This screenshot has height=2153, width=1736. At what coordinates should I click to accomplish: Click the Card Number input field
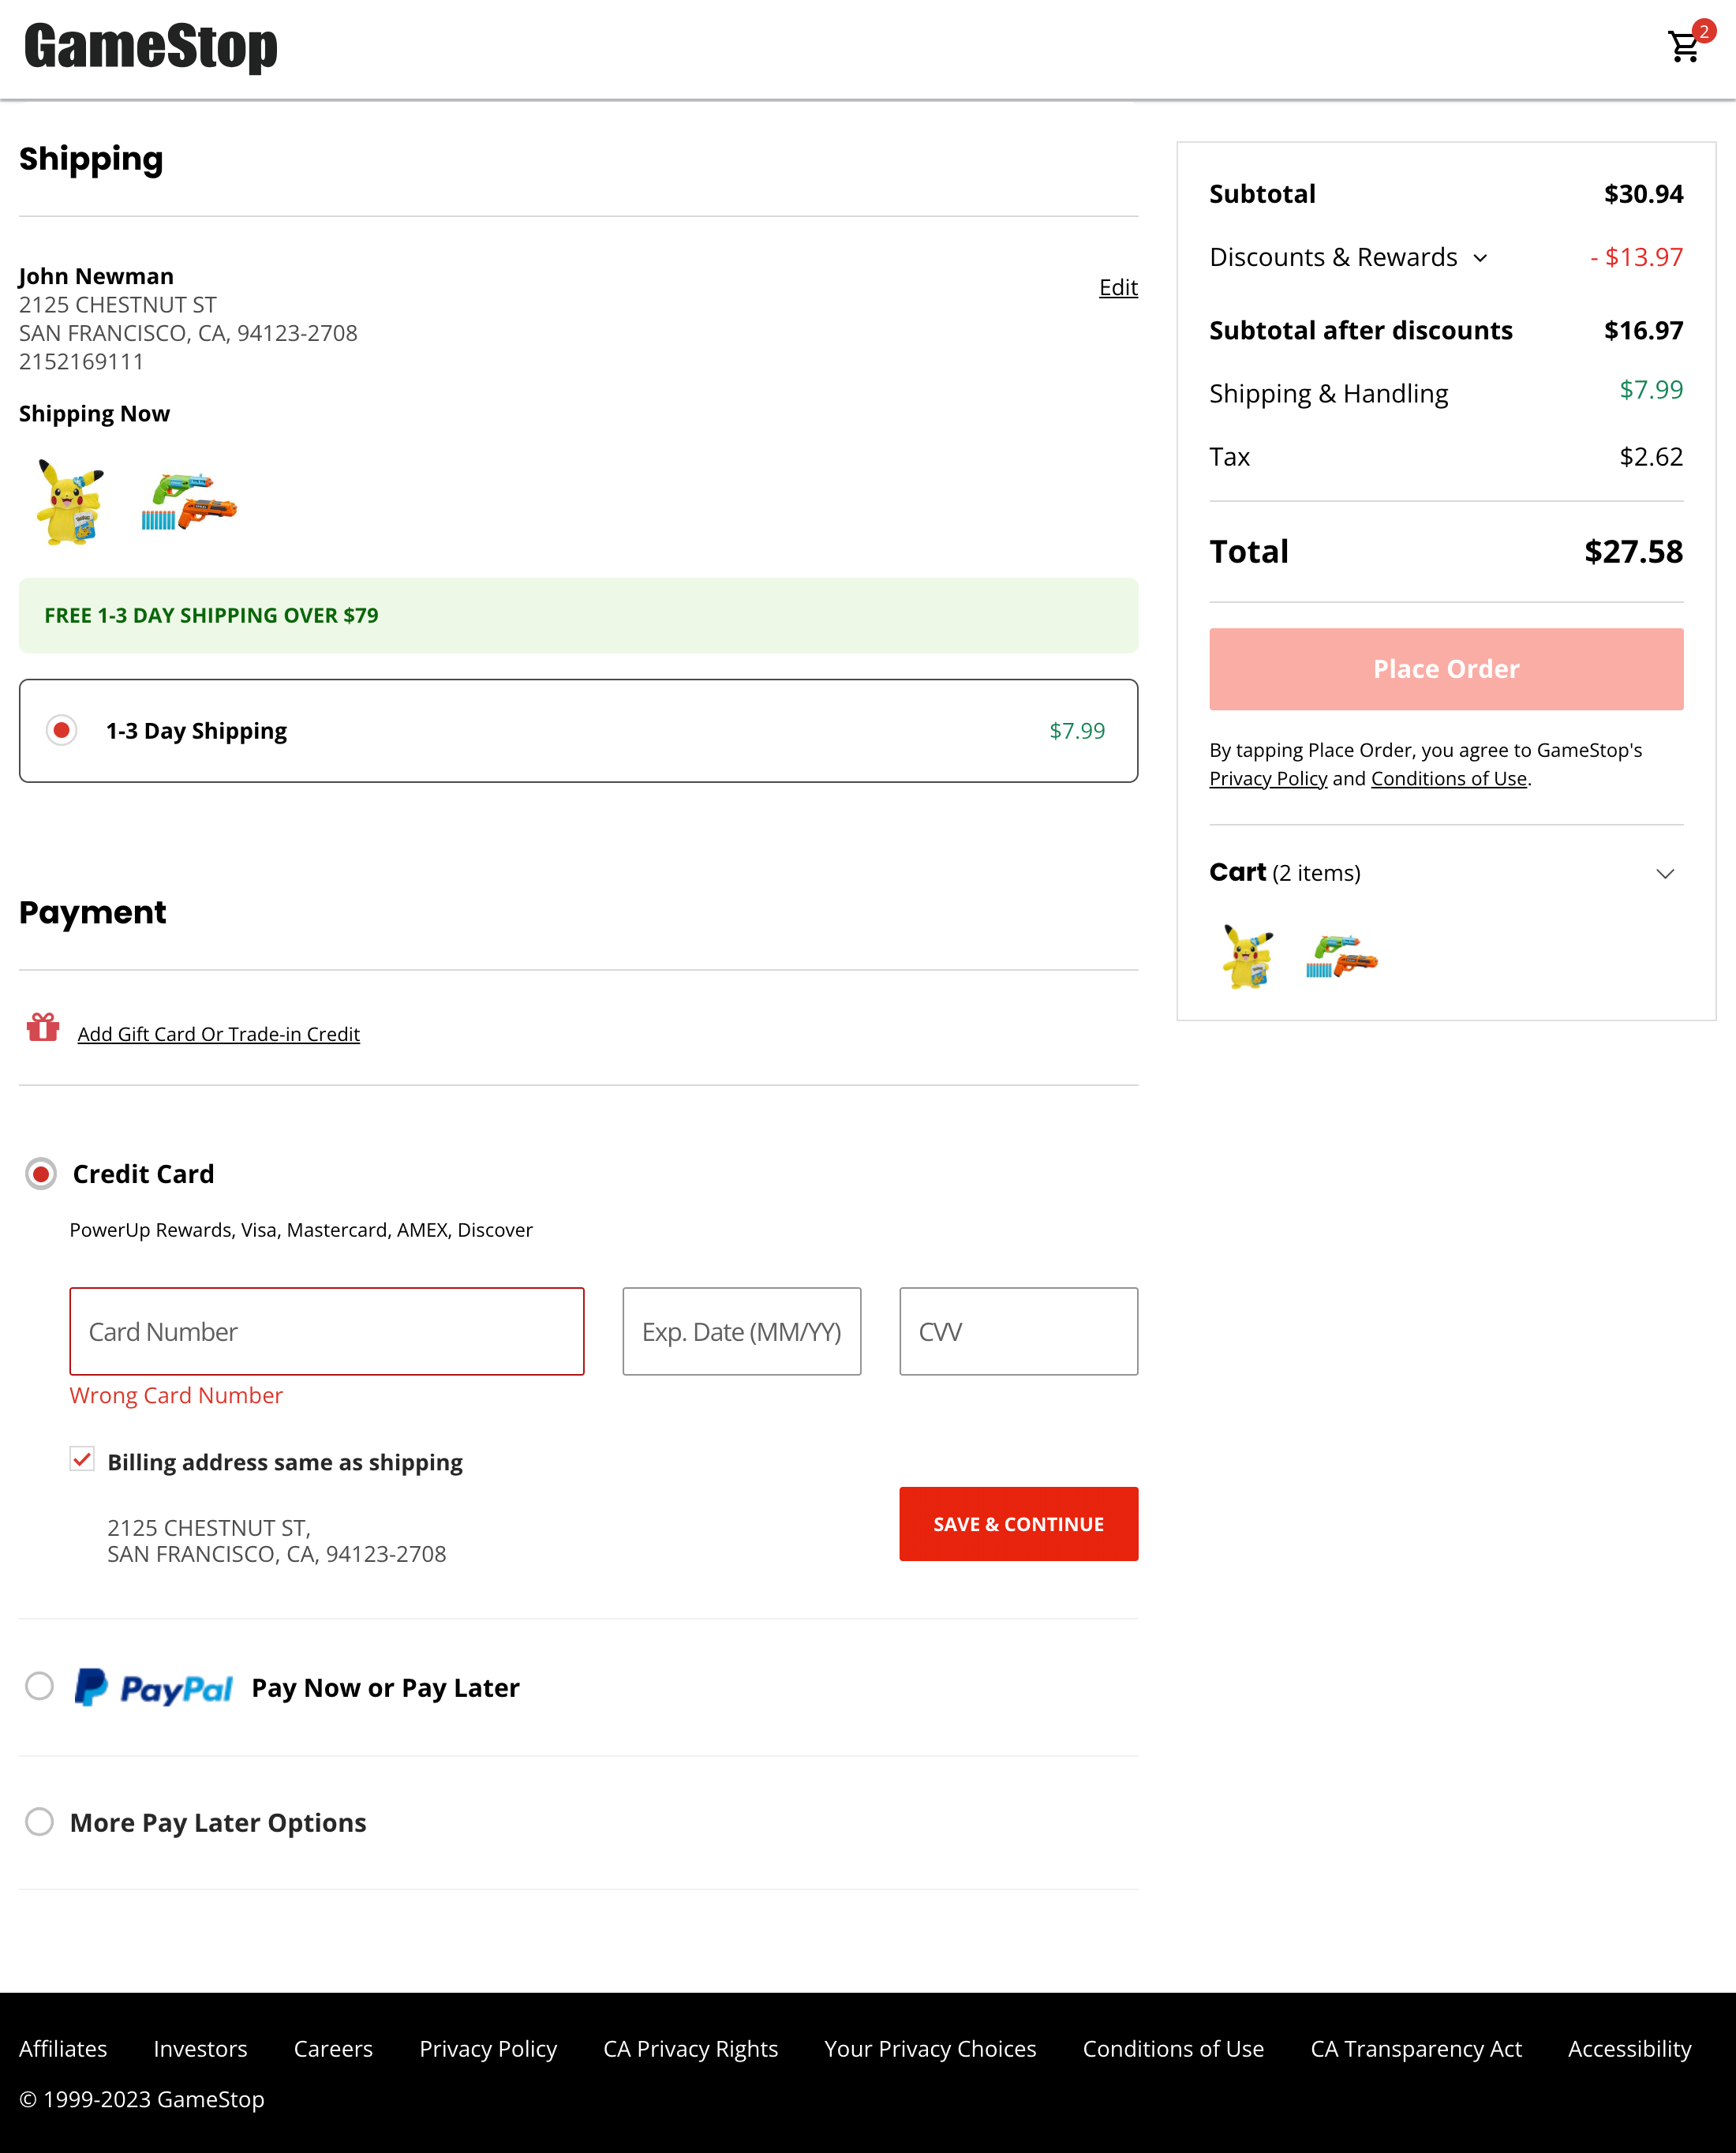click(x=326, y=1331)
